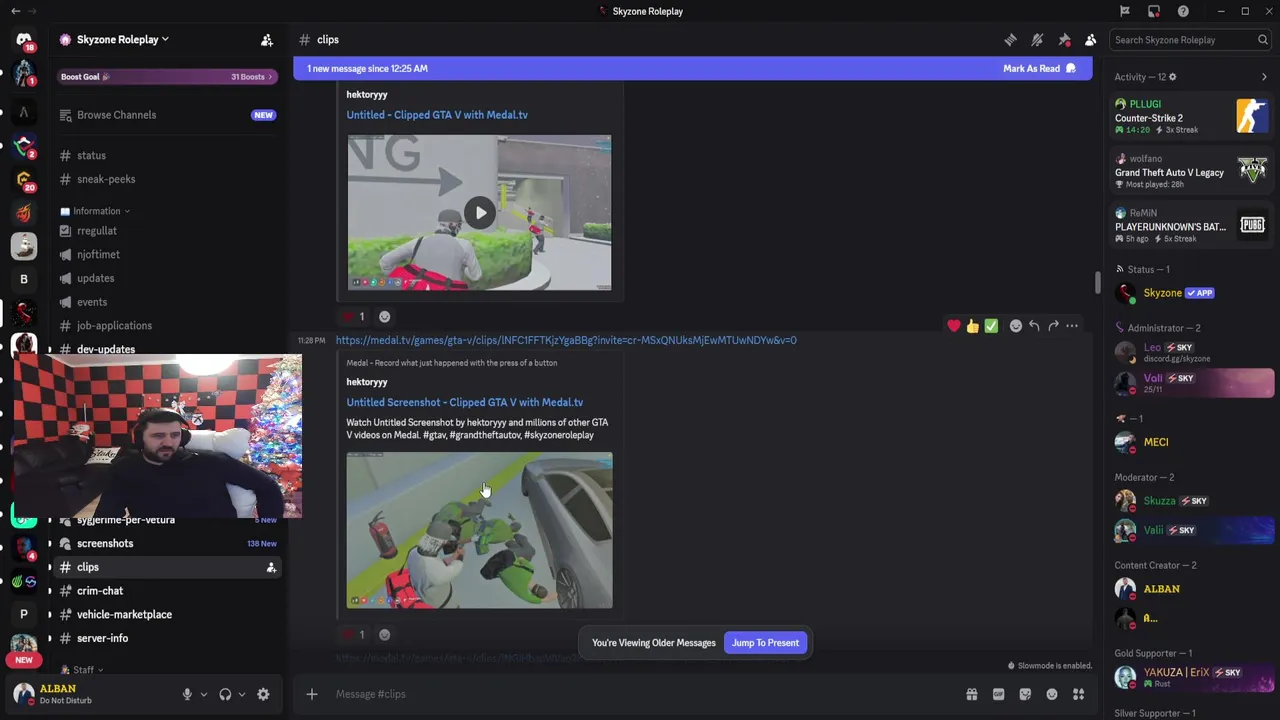Screen dimensions: 1280x720
Task: Open the Threads icon in channel header
Action: click(x=1010, y=40)
